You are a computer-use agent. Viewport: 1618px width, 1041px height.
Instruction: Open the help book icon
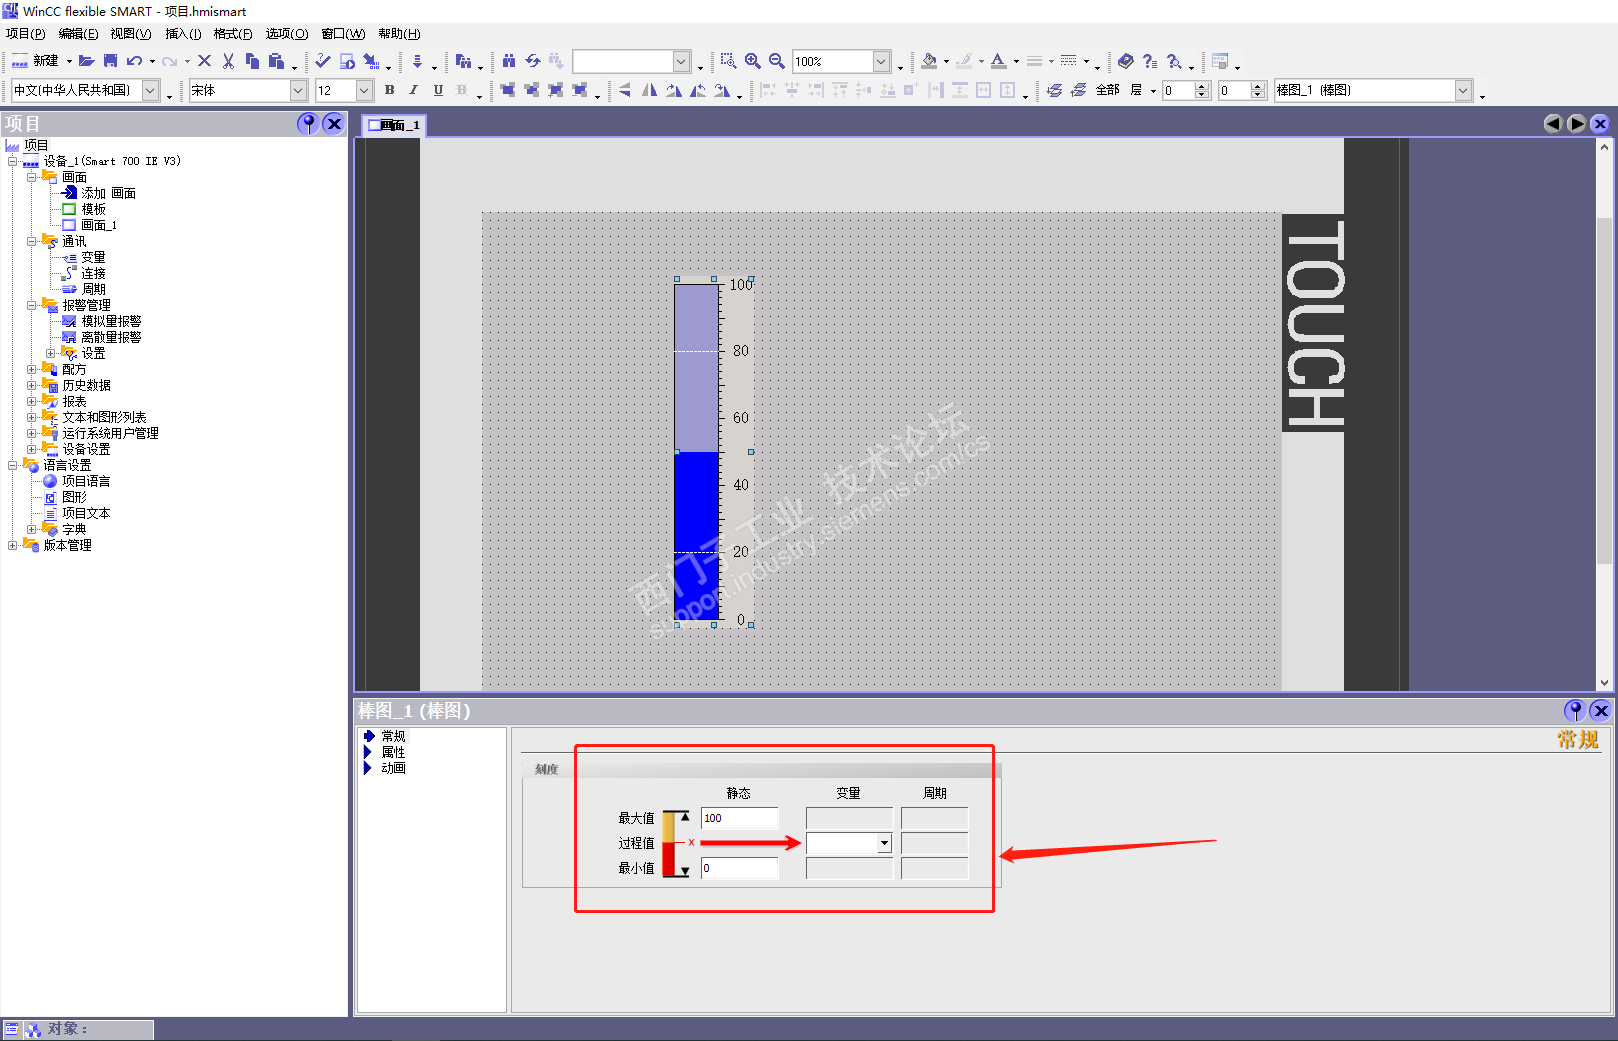tap(1126, 61)
